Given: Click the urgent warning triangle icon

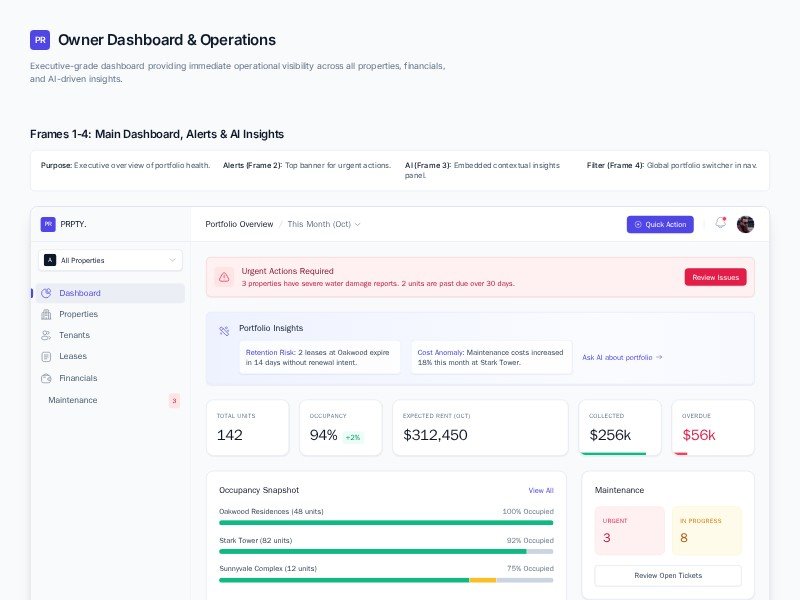Looking at the screenshot, I should pyautogui.click(x=224, y=277).
